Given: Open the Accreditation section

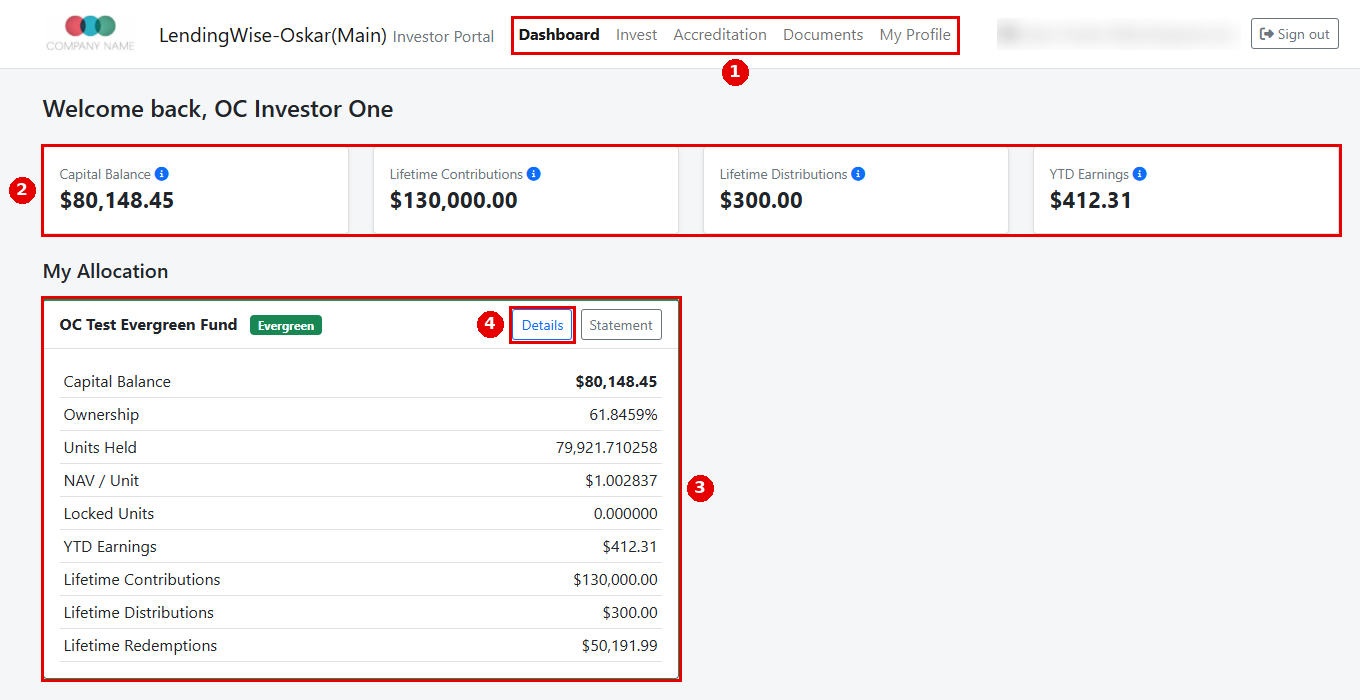Looking at the screenshot, I should click(720, 34).
